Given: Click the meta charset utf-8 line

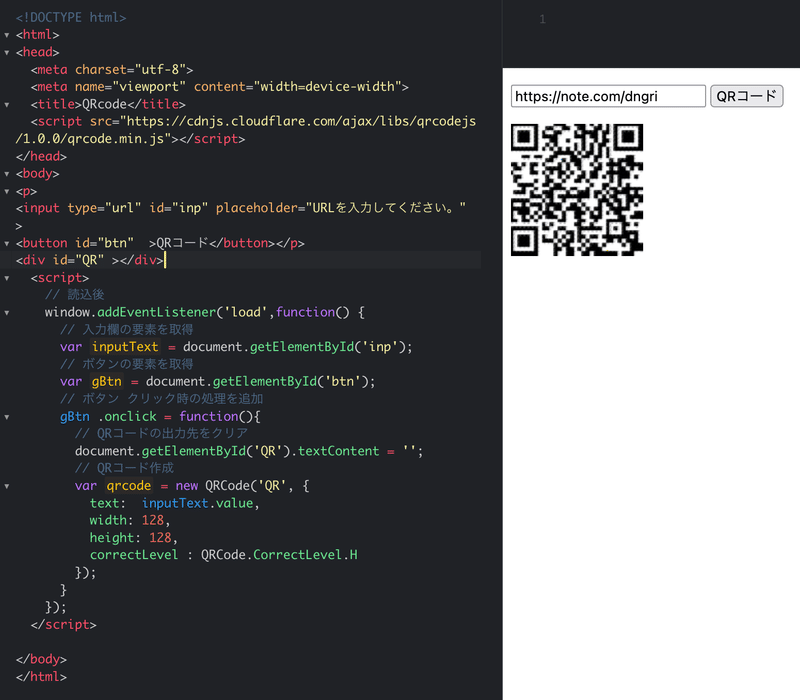Looking at the screenshot, I should (113, 69).
